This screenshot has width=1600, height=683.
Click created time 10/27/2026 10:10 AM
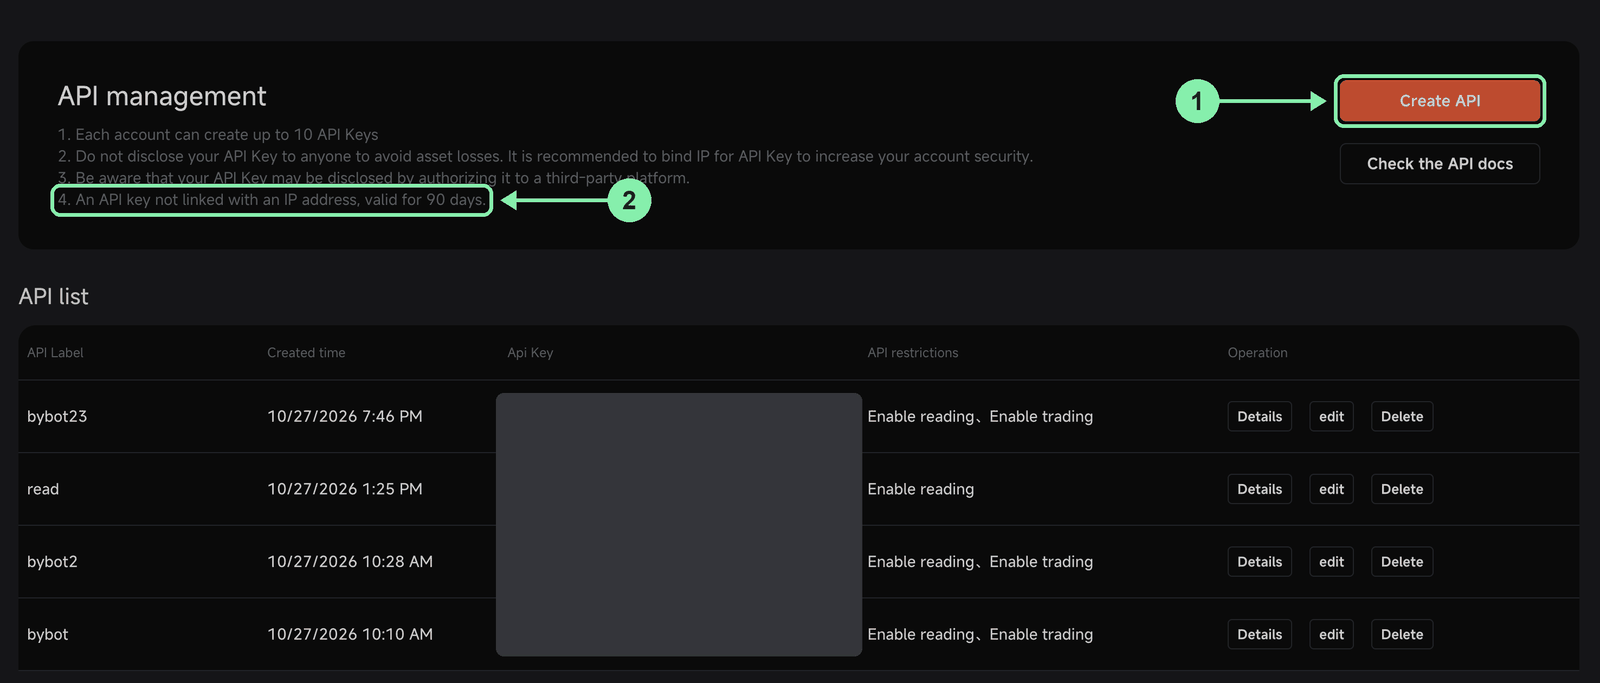pyautogui.click(x=350, y=634)
